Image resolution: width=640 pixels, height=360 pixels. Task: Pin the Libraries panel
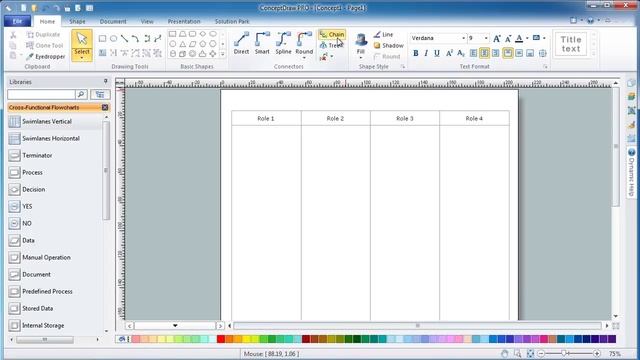pos(105,82)
